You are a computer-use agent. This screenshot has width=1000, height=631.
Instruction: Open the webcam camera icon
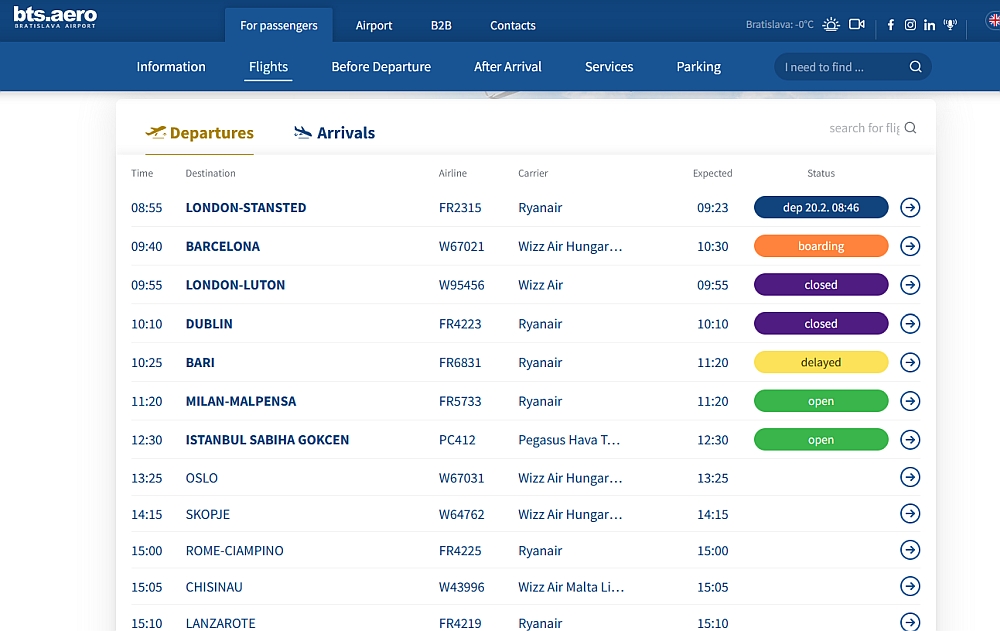pos(856,24)
